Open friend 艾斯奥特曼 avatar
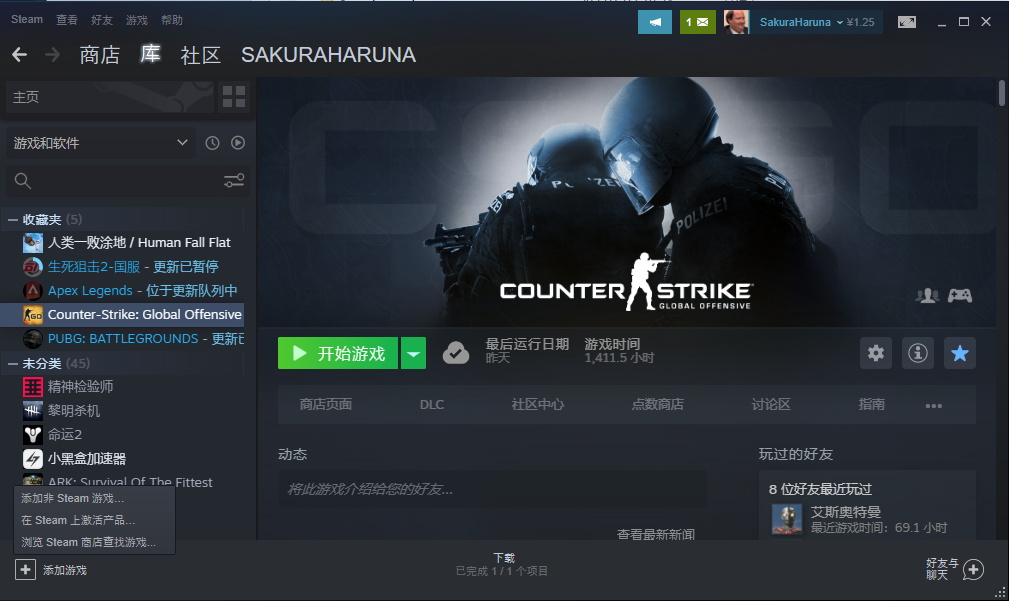Viewport: 1009px width, 601px height. click(x=786, y=519)
